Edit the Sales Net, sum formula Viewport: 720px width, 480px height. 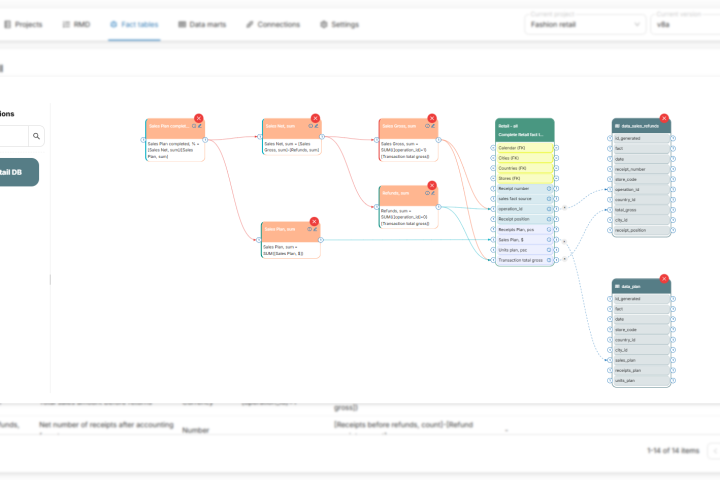(317, 126)
